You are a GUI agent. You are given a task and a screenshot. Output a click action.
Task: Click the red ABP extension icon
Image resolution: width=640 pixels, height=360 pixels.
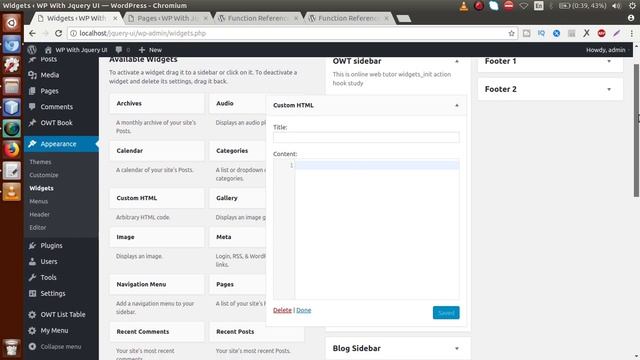tap(601, 33)
